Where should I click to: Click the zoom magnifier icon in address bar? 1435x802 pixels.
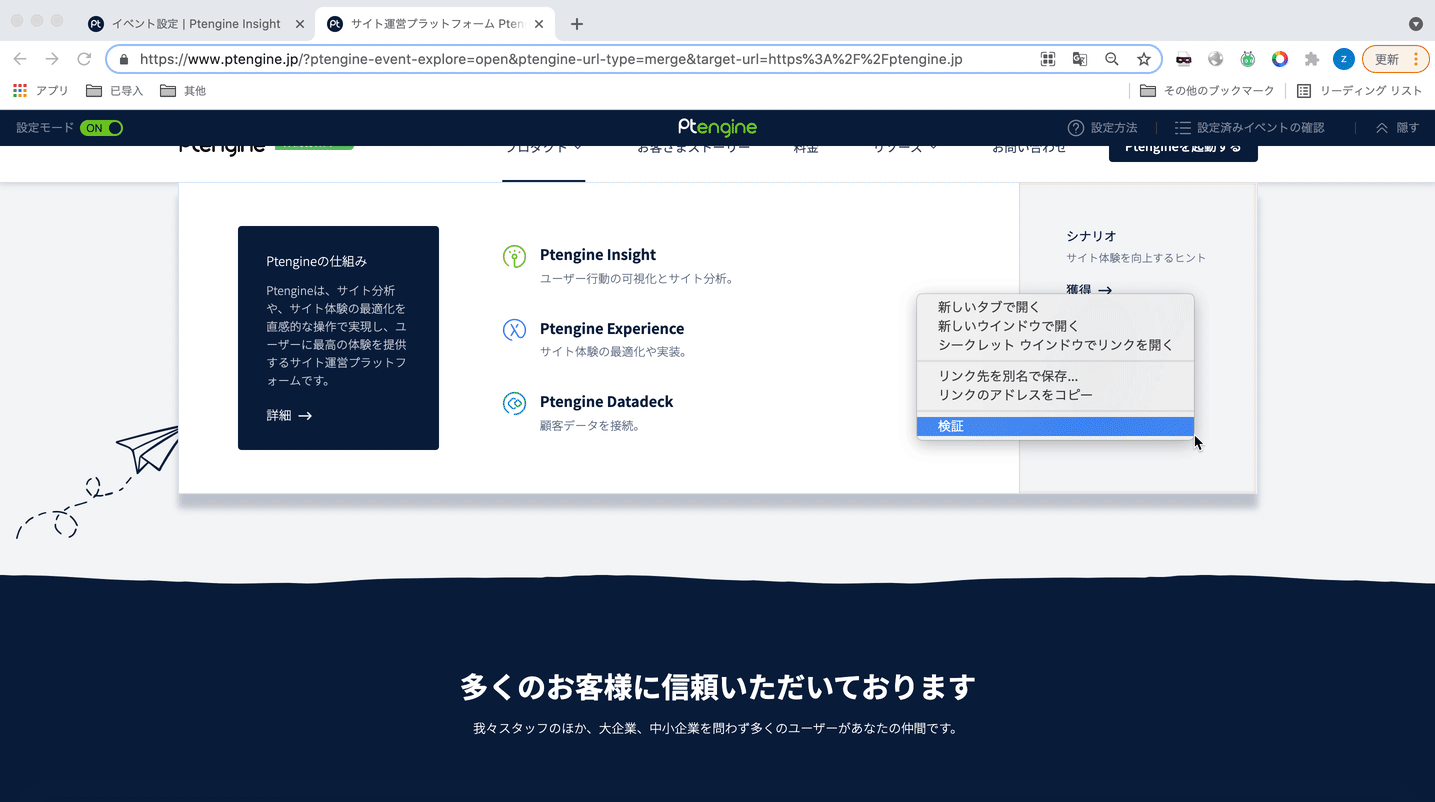[x=1112, y=59]
